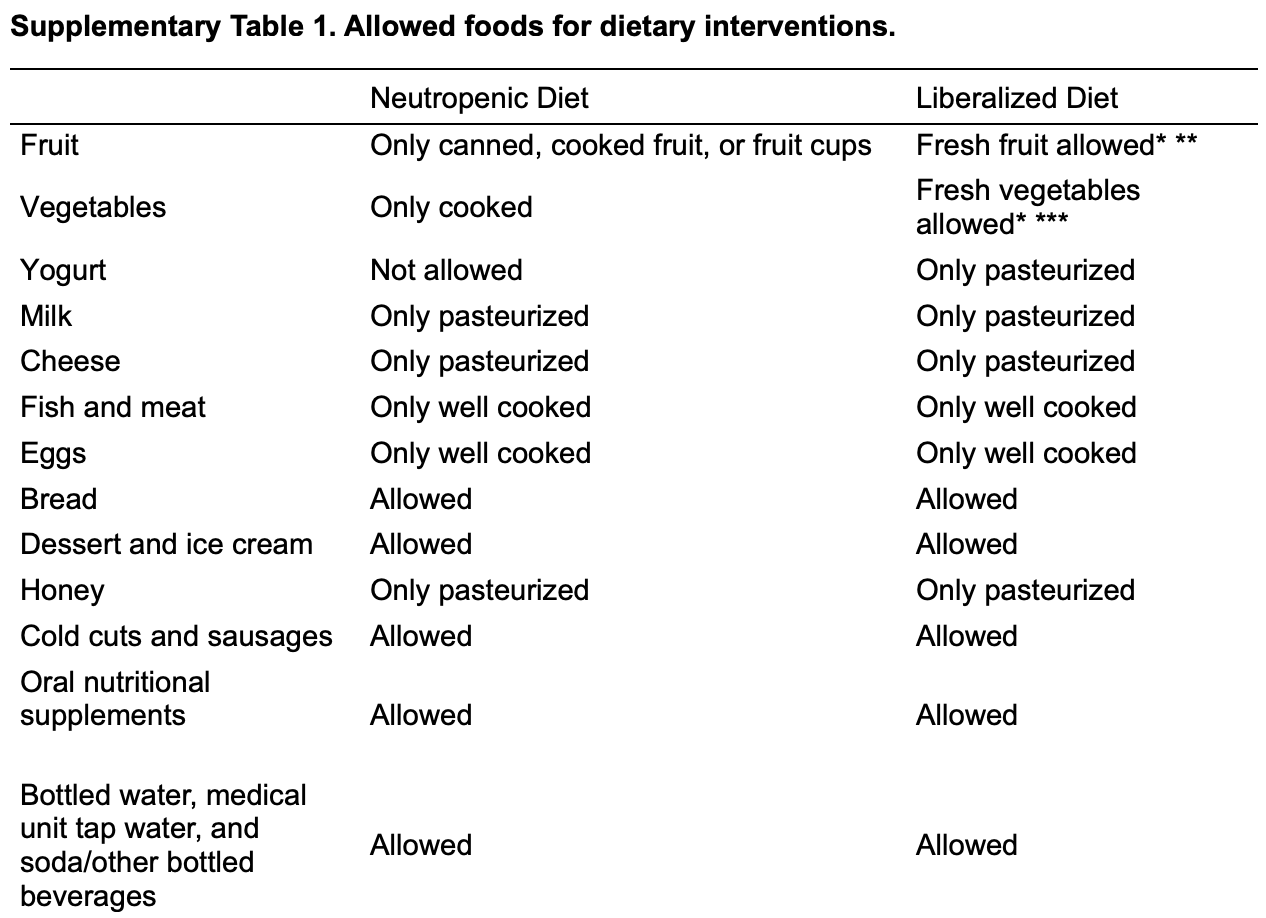
Task: Click 'Only canned, cooked fruit, or fruit cups'
Action: 620,146
